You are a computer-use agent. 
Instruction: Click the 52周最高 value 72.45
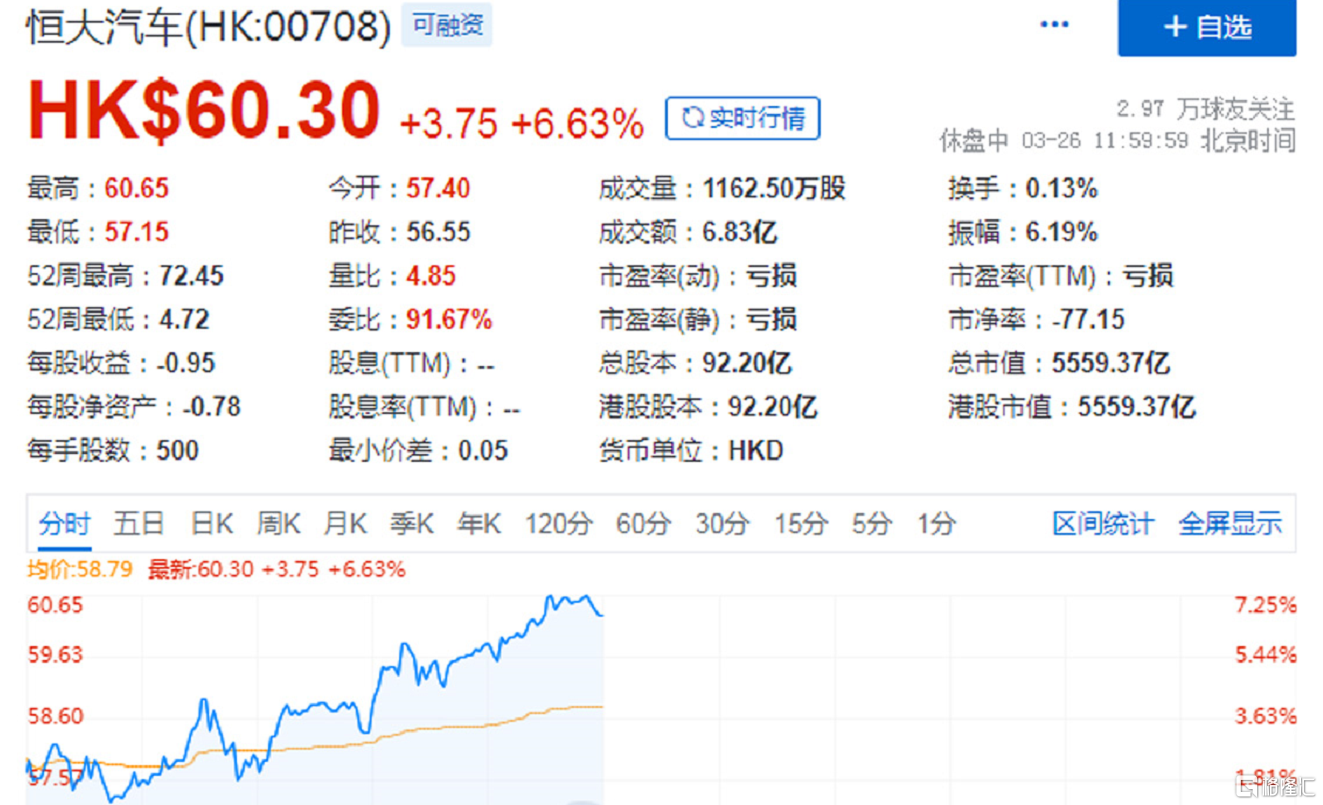tap(191, 276)
